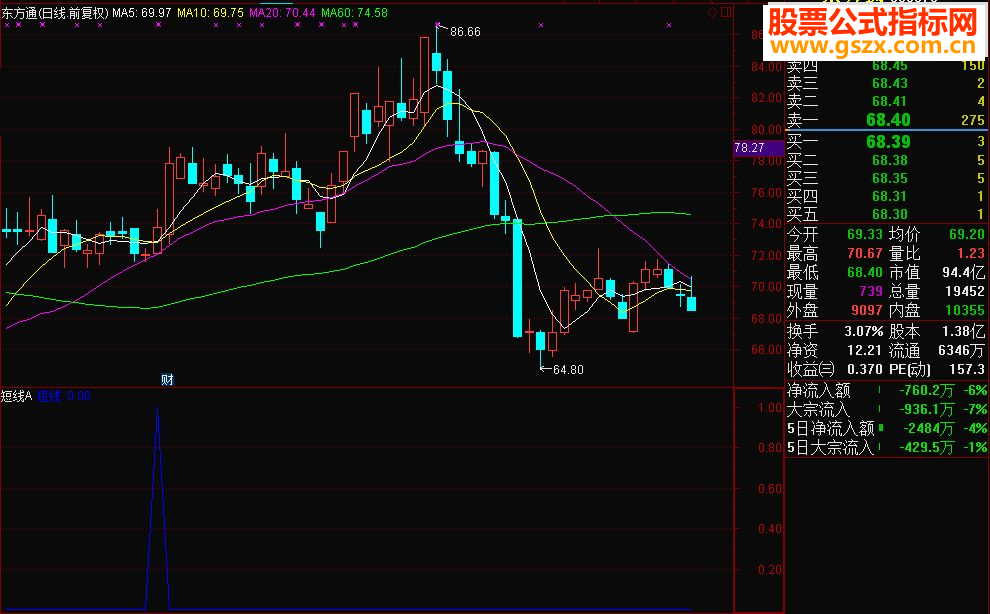Open the 财 financial marker under the chart

click(x=167, y=380)
